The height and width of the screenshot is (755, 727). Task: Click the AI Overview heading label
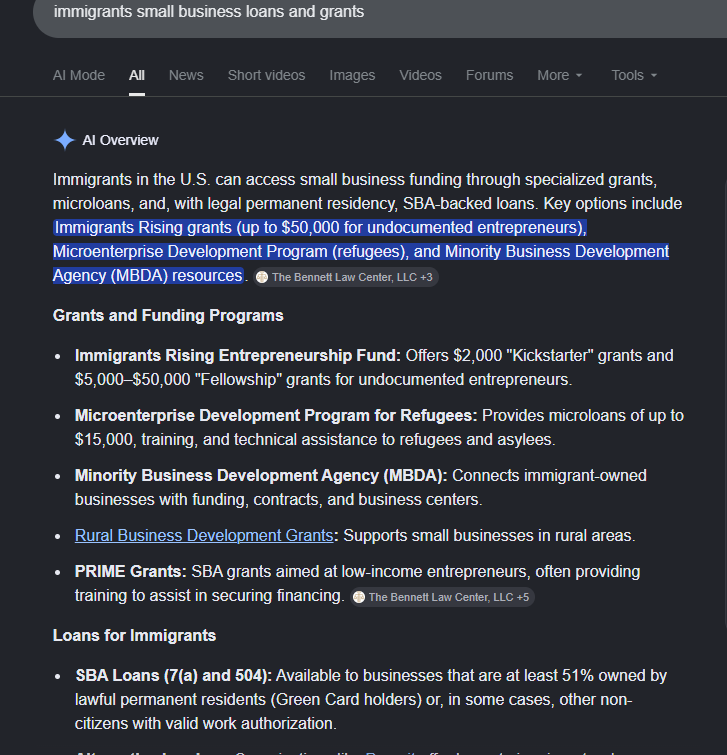[x=120, y=140]
